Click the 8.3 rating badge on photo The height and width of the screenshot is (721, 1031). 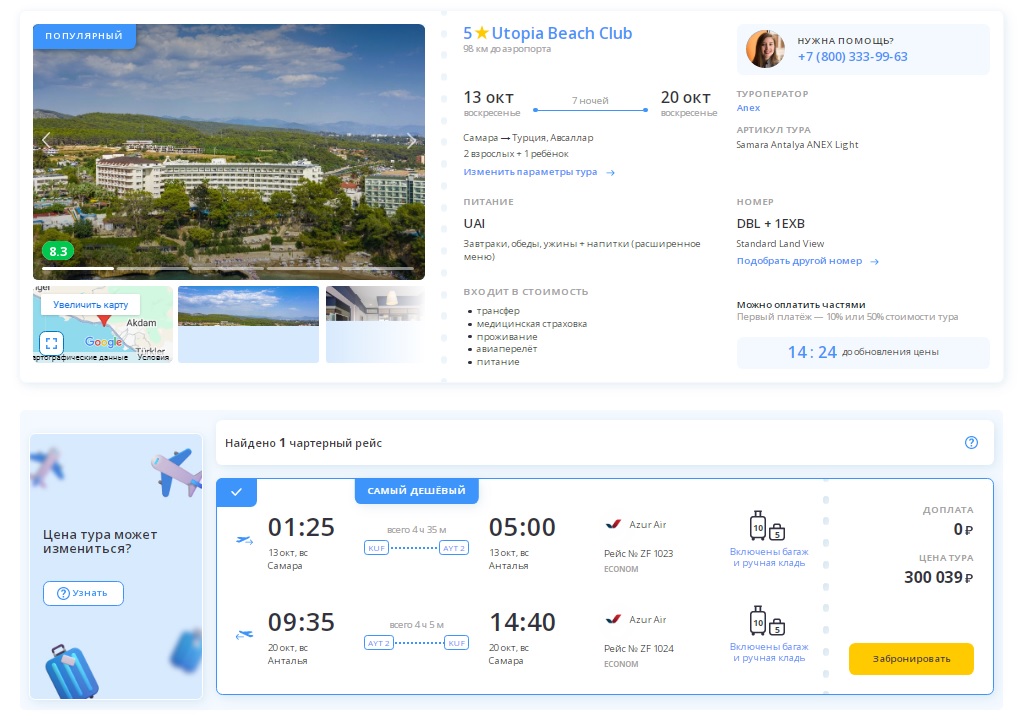(58, 251)
